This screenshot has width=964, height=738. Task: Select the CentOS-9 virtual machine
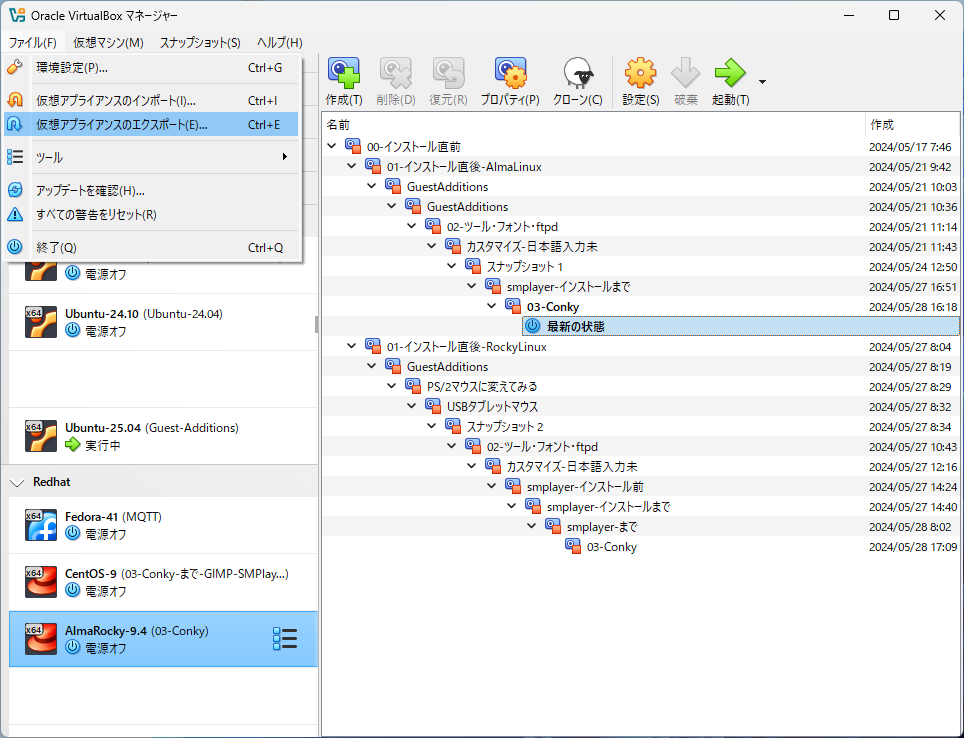[x=163, y=582]
